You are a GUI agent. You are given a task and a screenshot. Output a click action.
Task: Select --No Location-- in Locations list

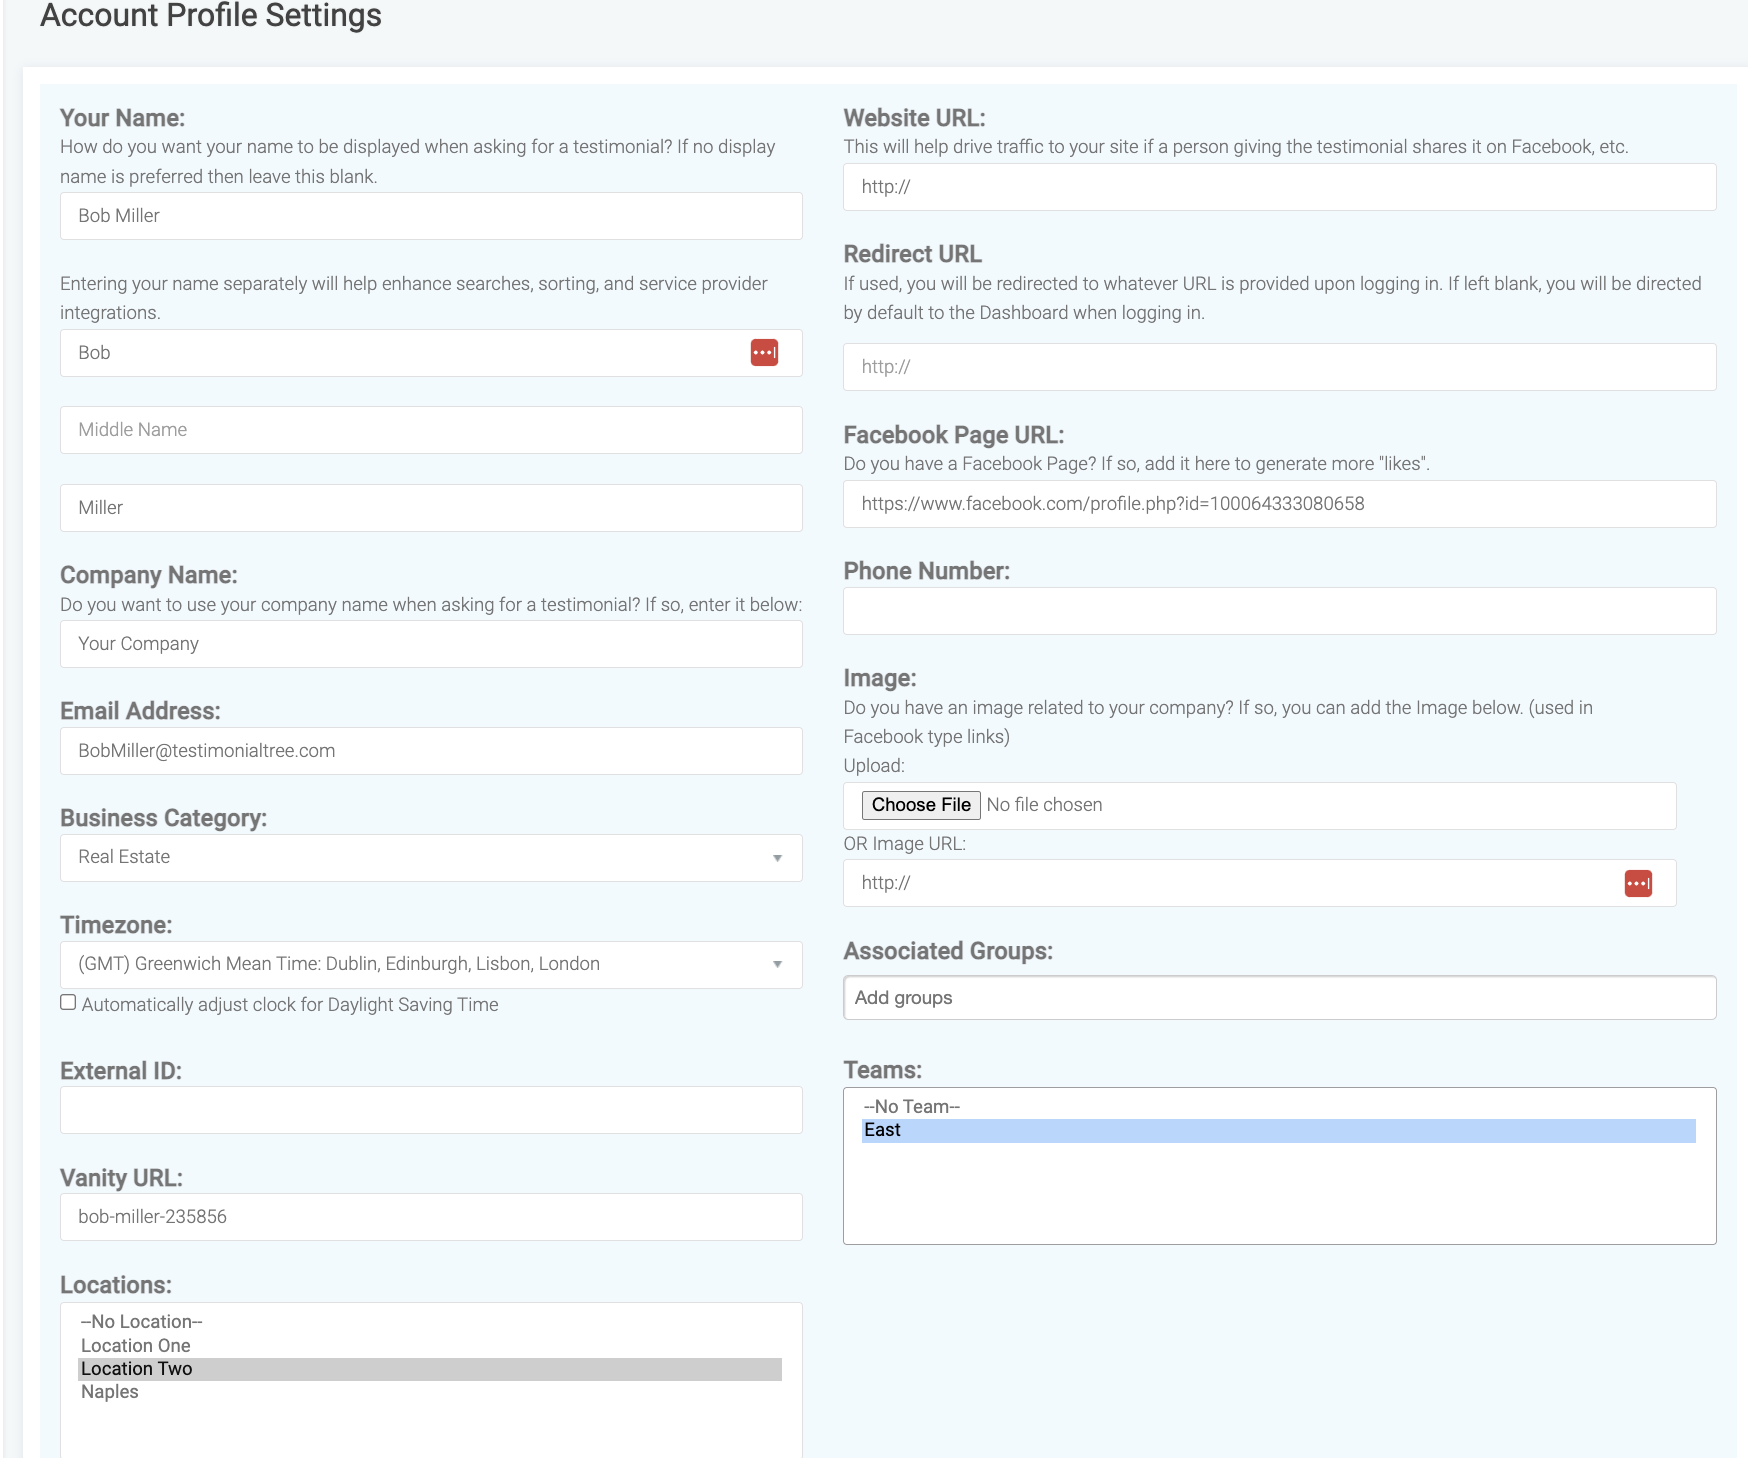430,1322
